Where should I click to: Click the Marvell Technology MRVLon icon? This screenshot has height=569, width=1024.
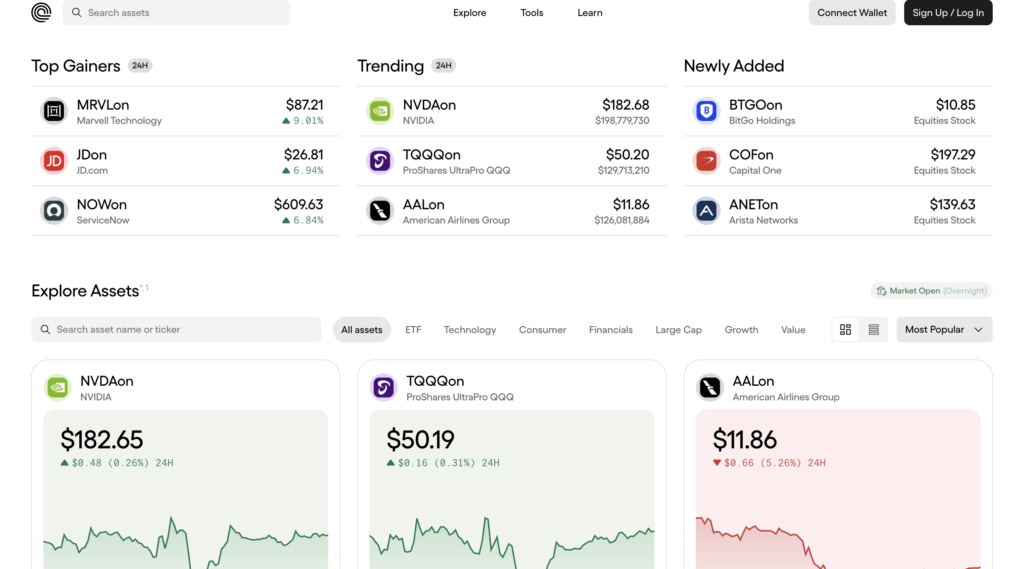tap(53, 111)
